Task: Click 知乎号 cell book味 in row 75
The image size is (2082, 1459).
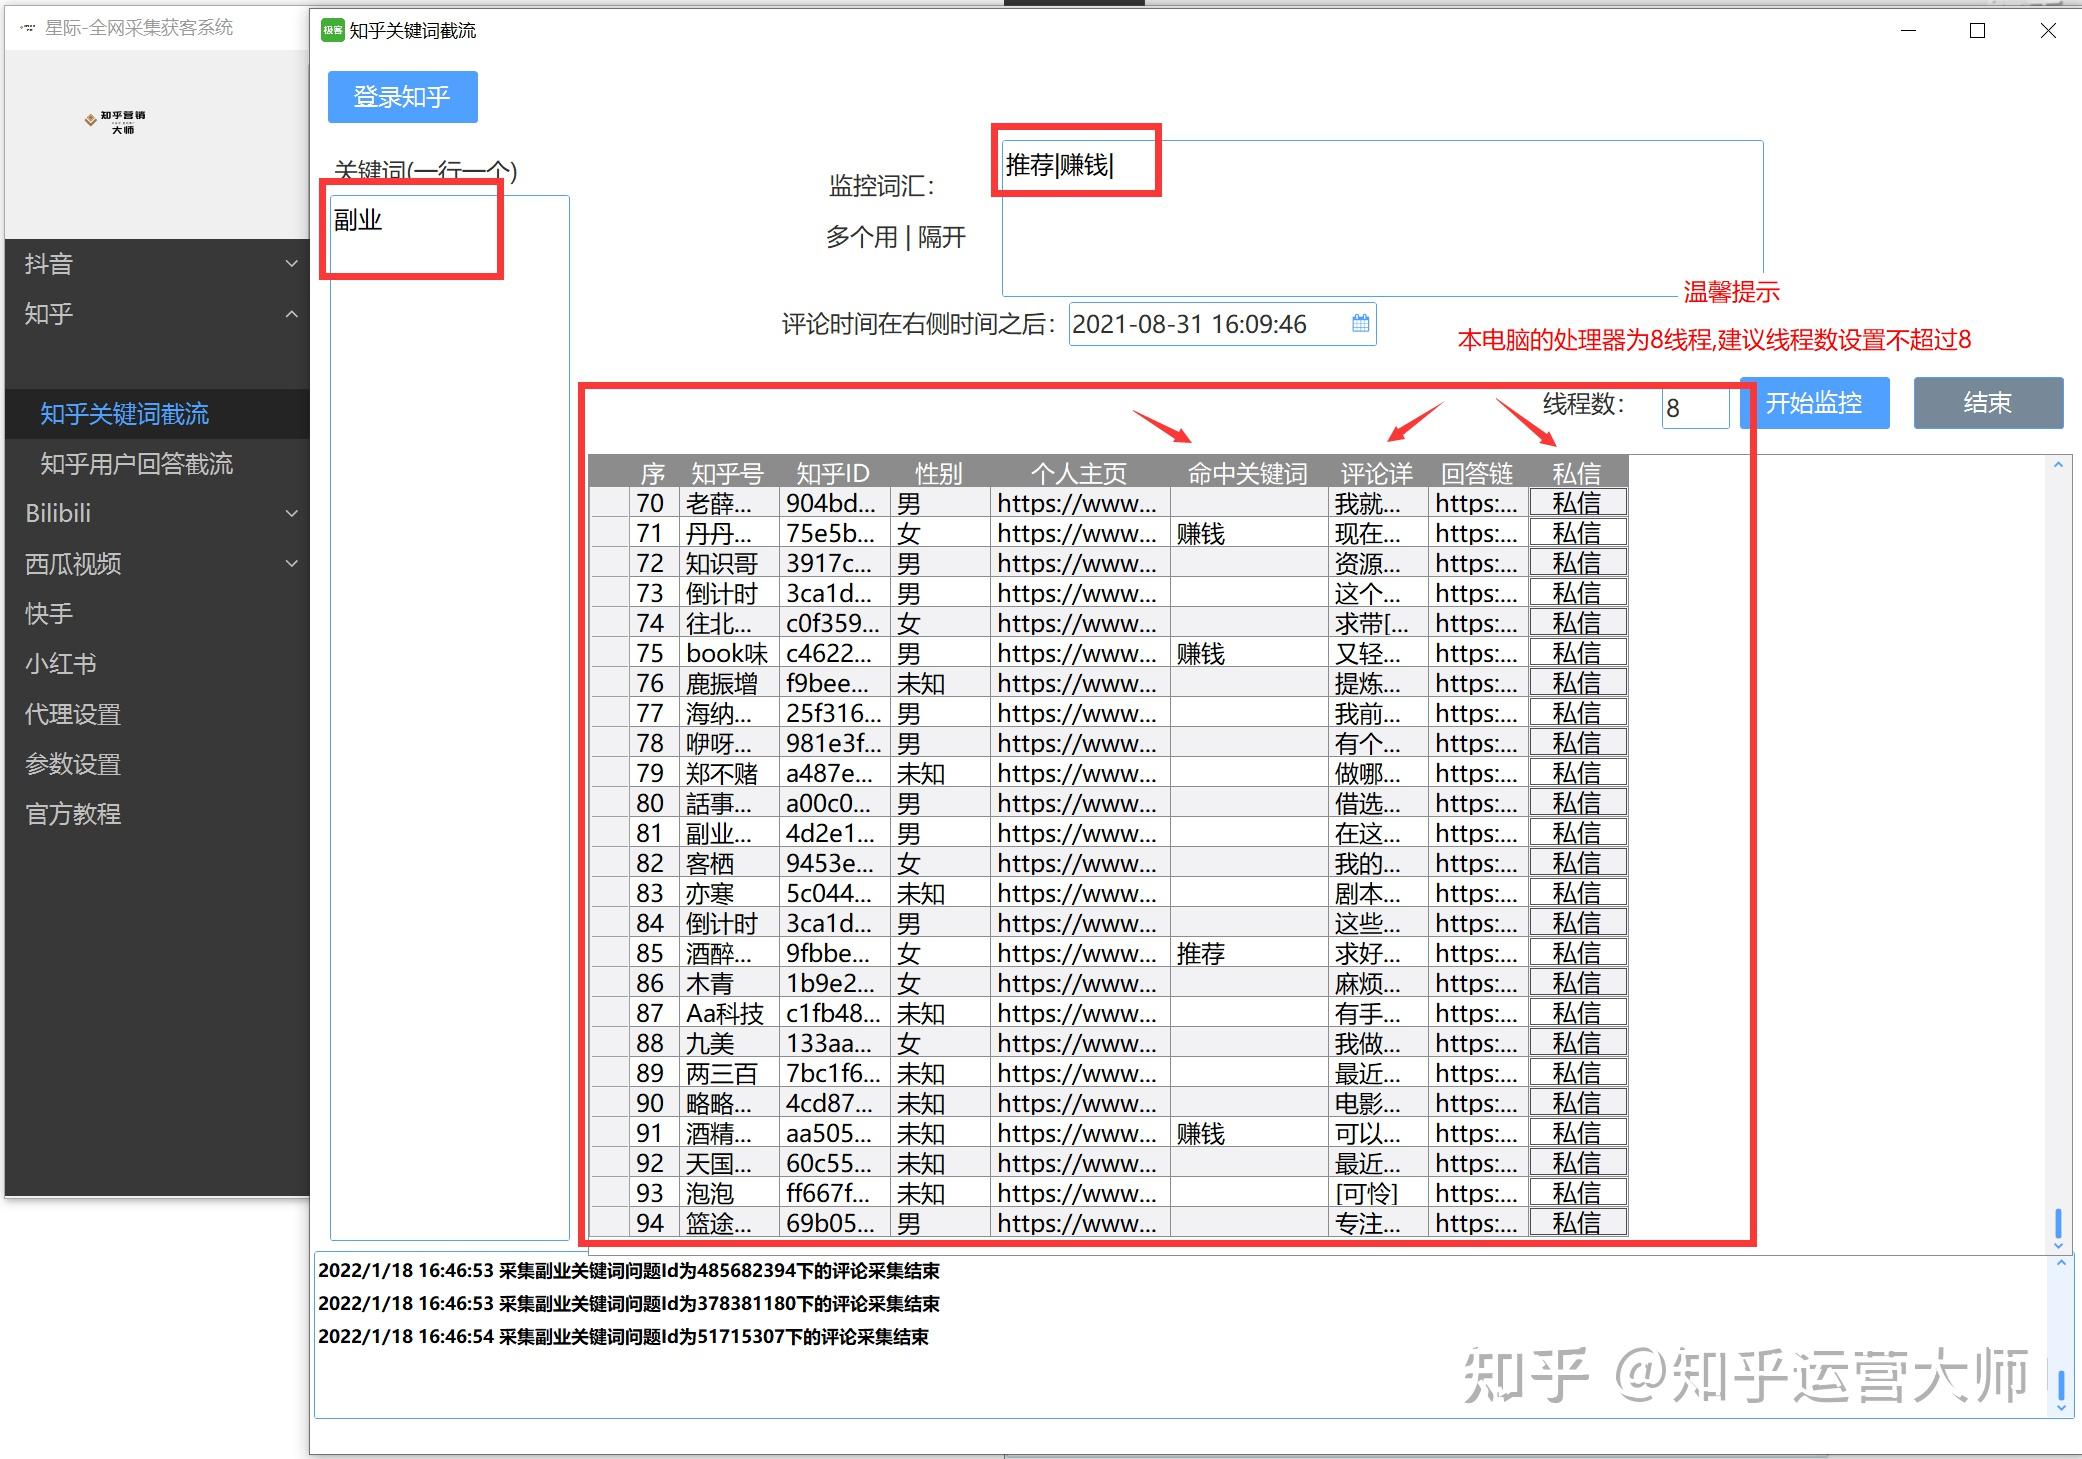Action: (x=728, y=653)
